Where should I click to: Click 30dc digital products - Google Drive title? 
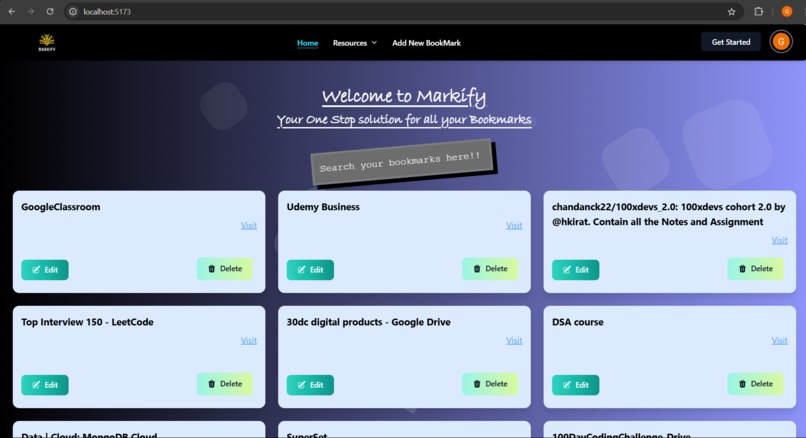[369, 322]
